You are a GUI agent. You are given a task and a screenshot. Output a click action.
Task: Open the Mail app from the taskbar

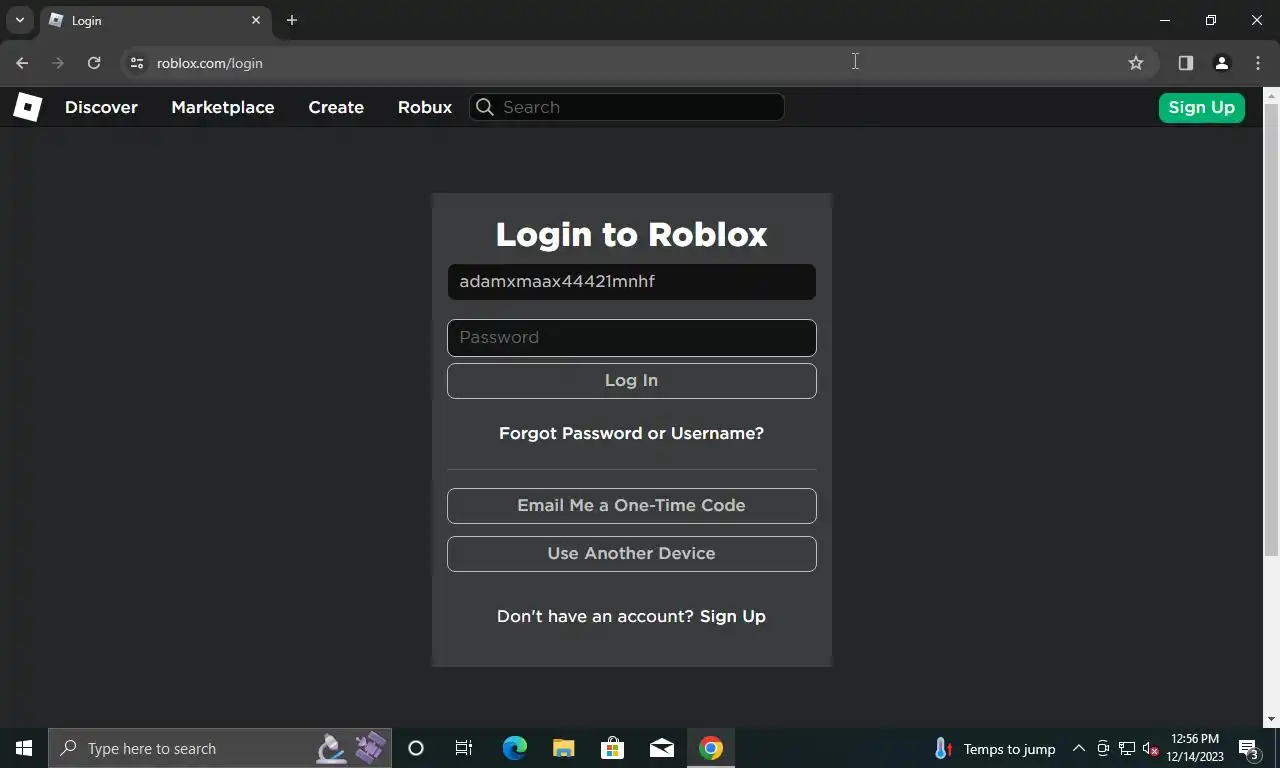661,748
